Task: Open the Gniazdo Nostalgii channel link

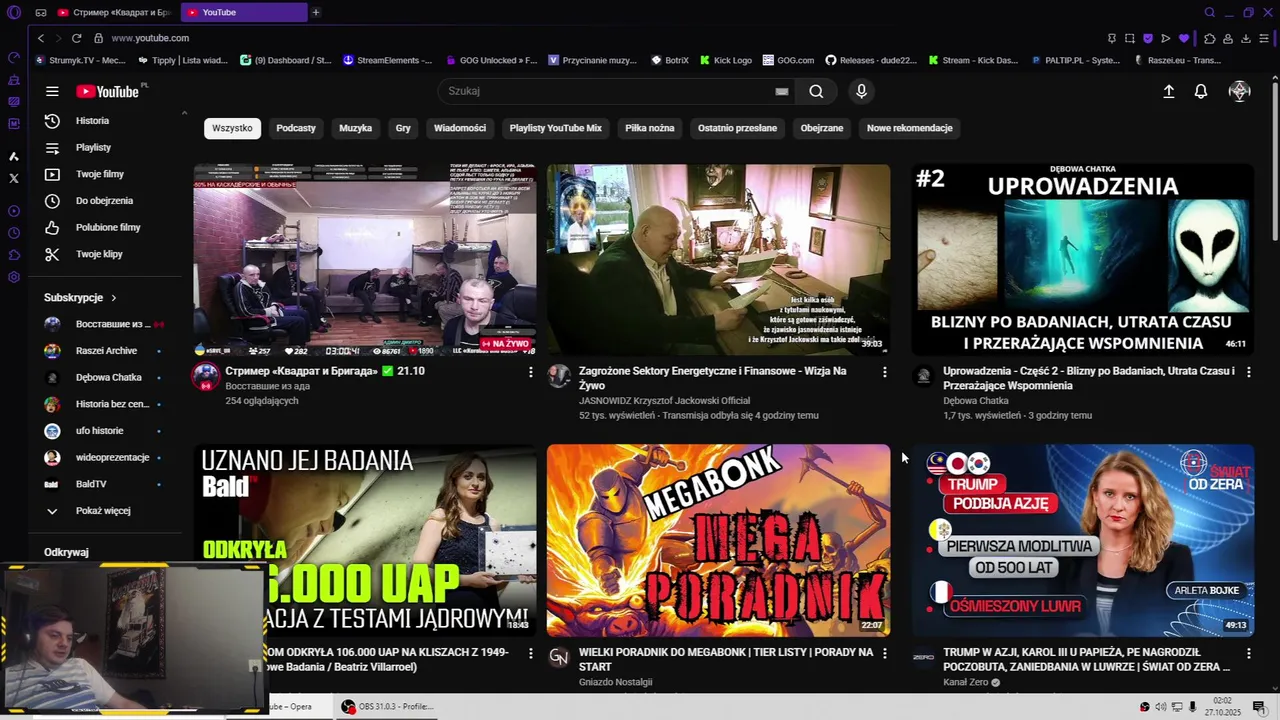Action: click(615, 682)
